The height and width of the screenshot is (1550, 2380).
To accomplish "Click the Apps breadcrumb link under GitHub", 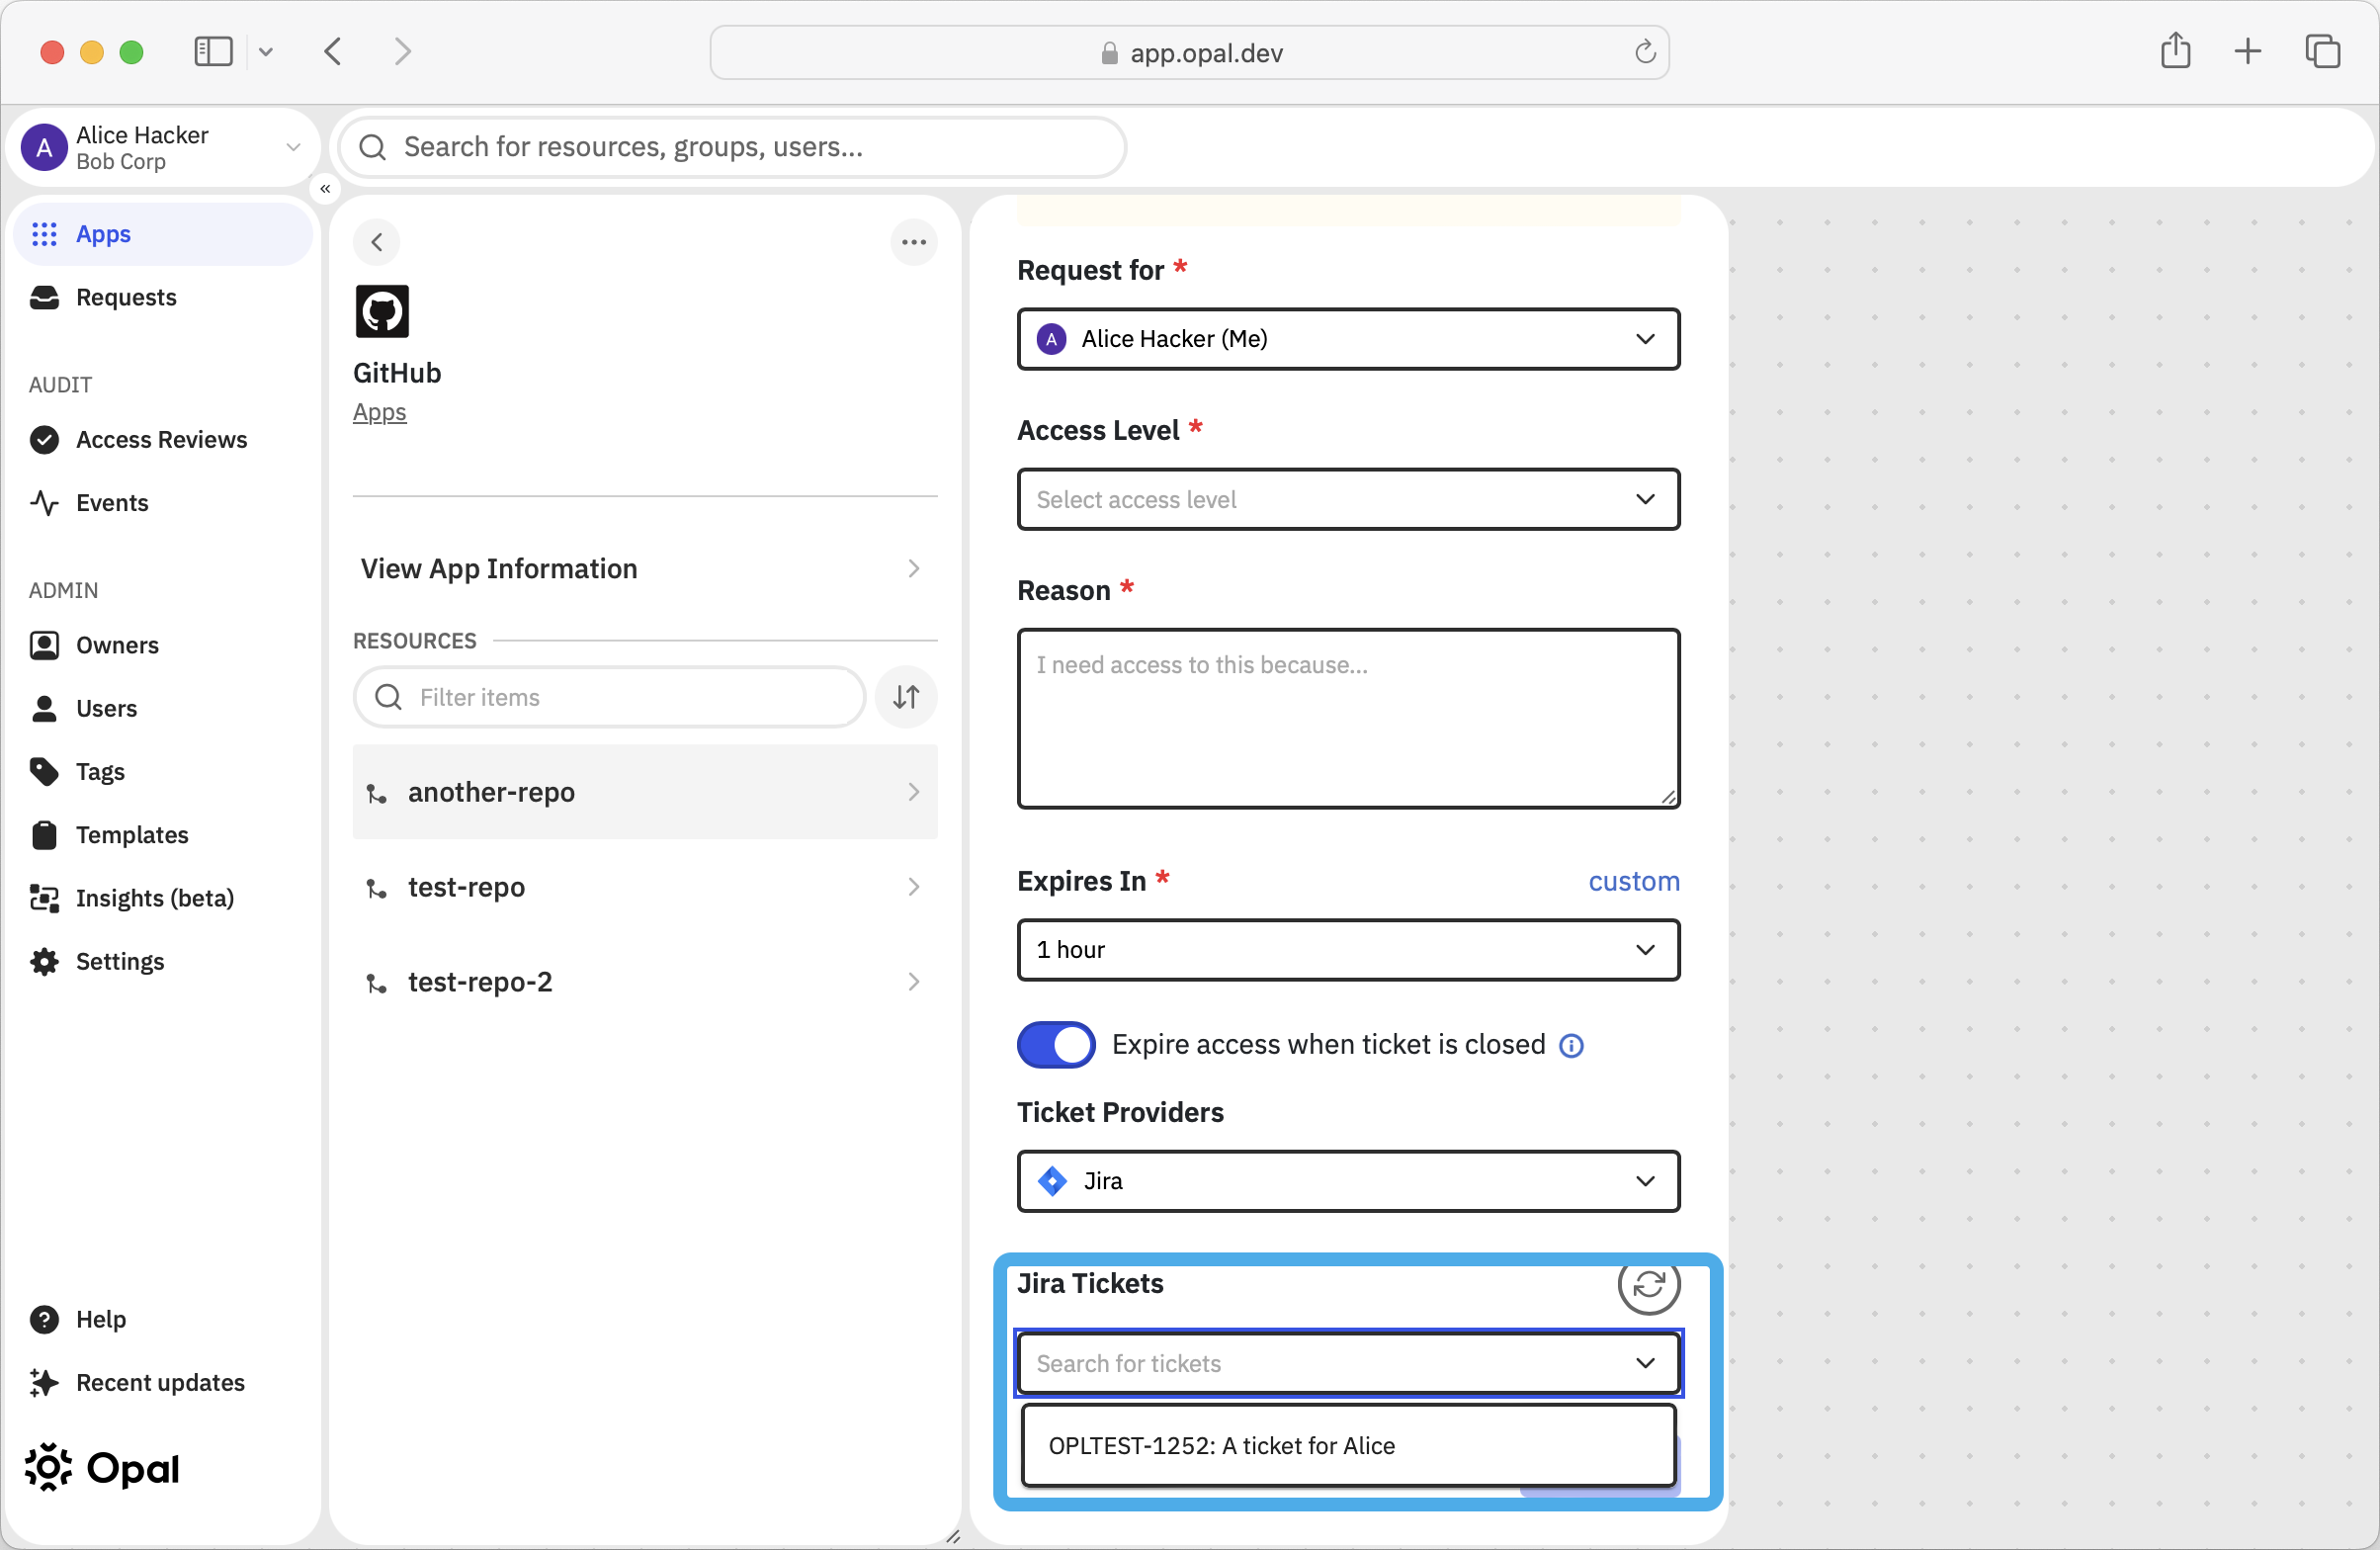I will coord(379,412).
